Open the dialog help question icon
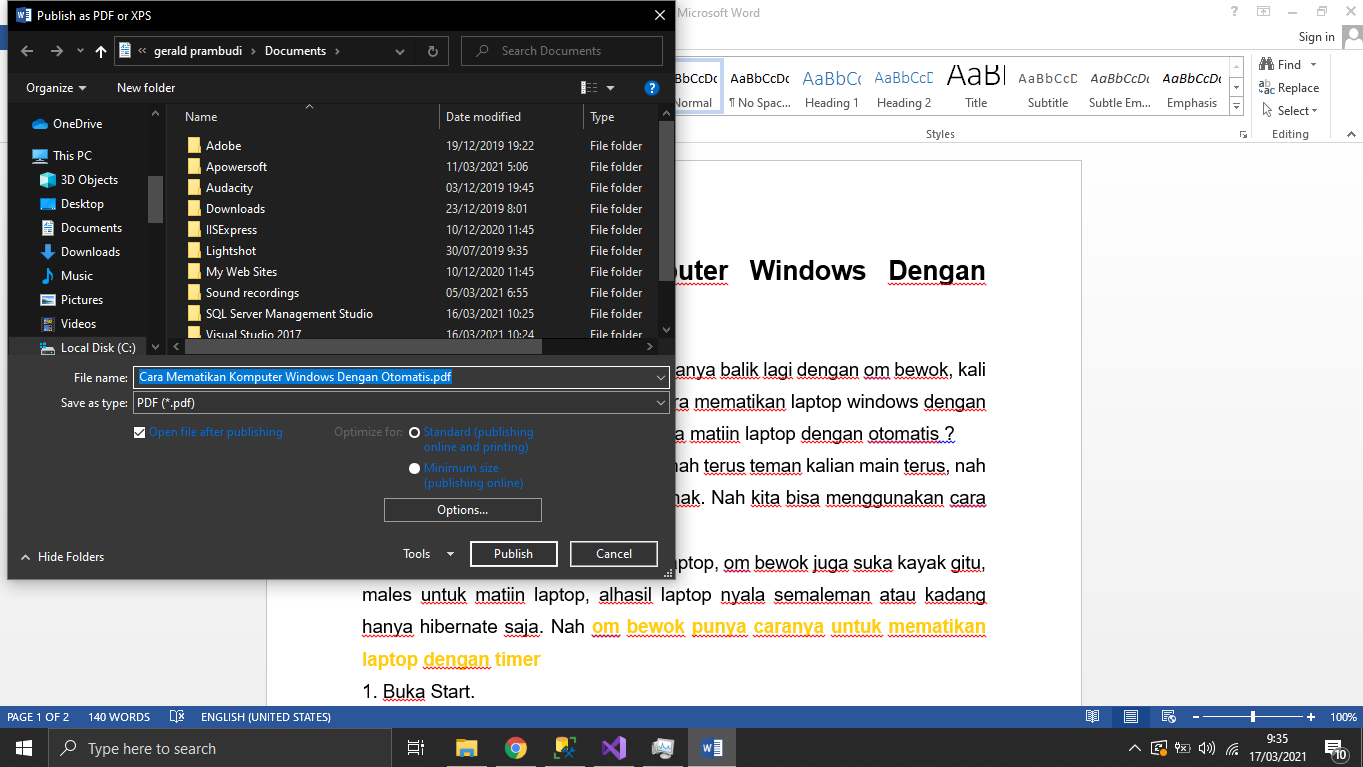This screenshot has height=767, width=1363. click(x=652, y=88)
